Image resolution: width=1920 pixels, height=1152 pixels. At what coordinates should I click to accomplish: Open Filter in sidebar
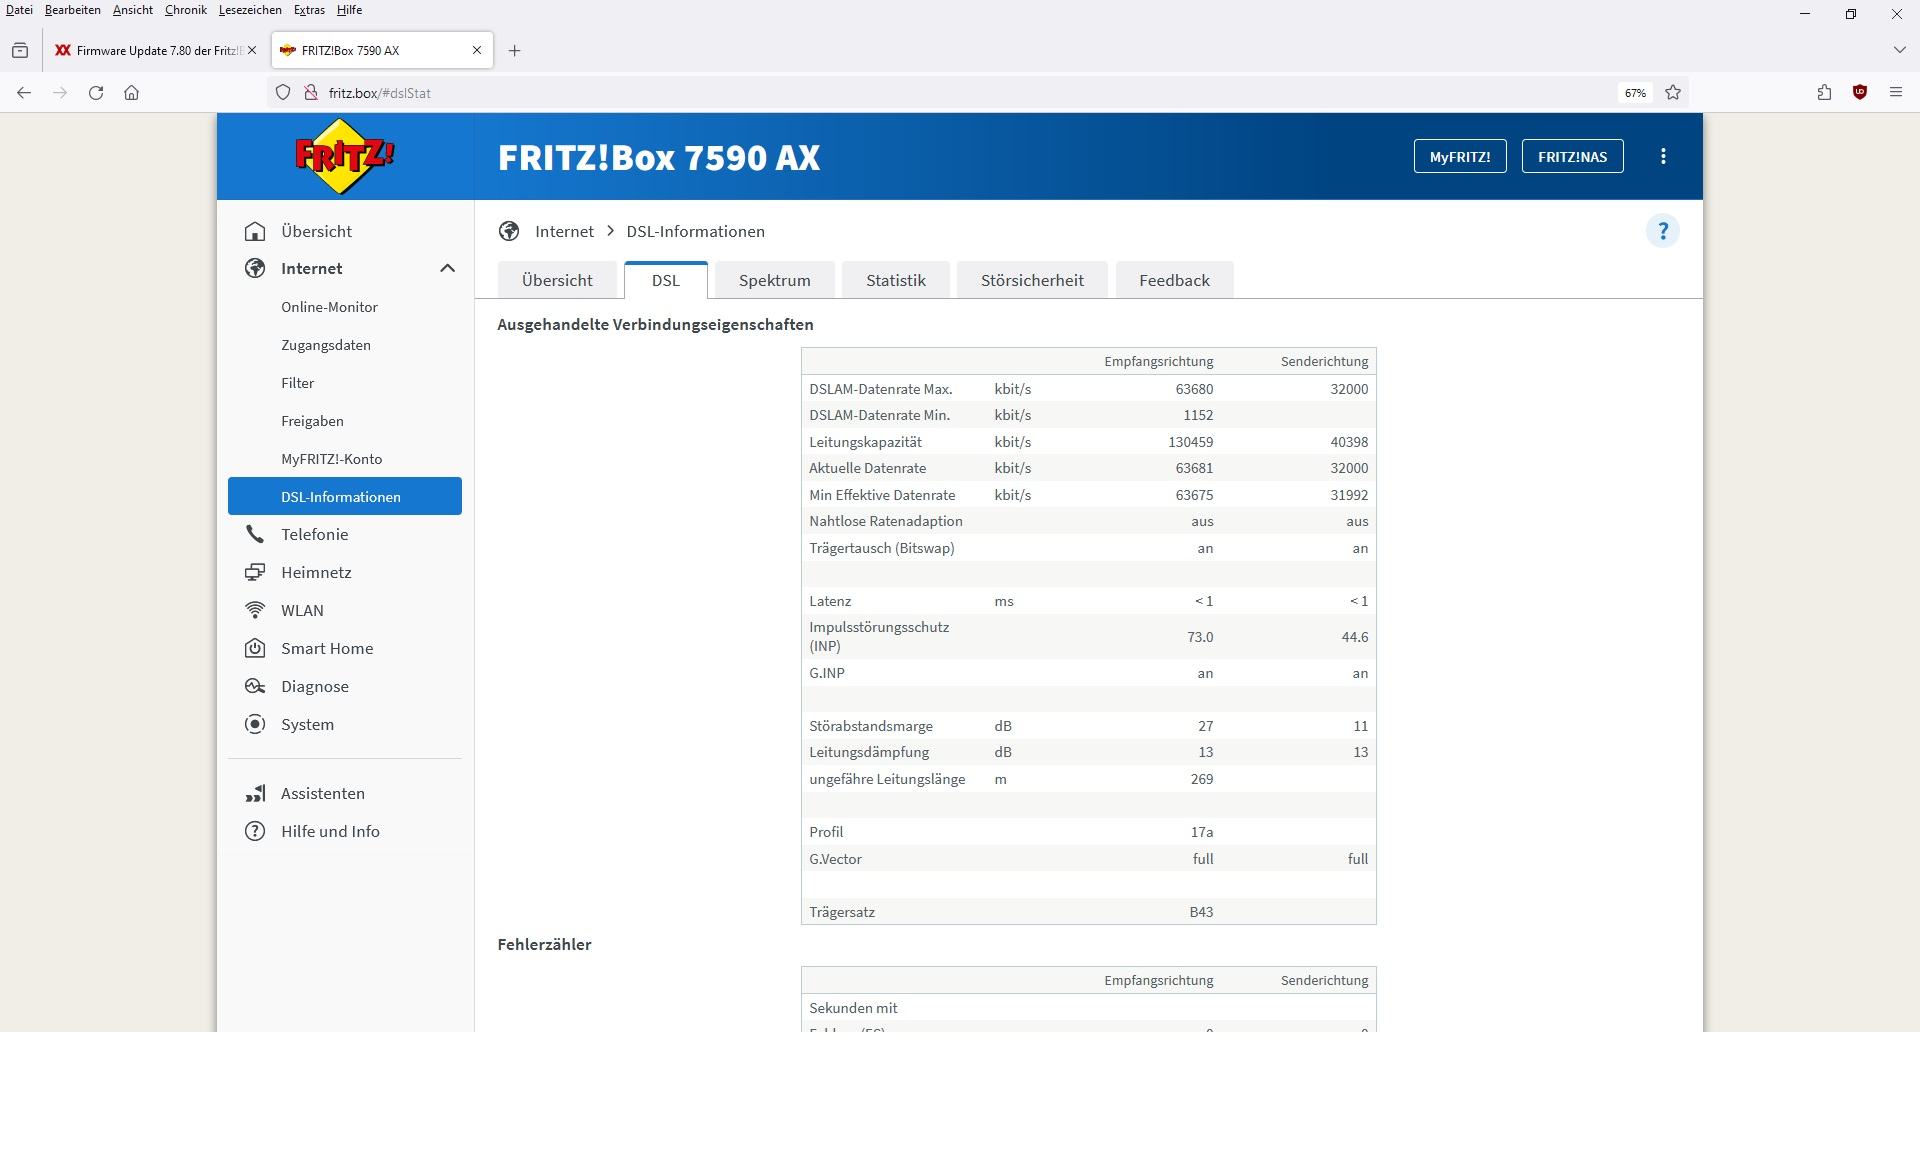(x=297, y=383)
